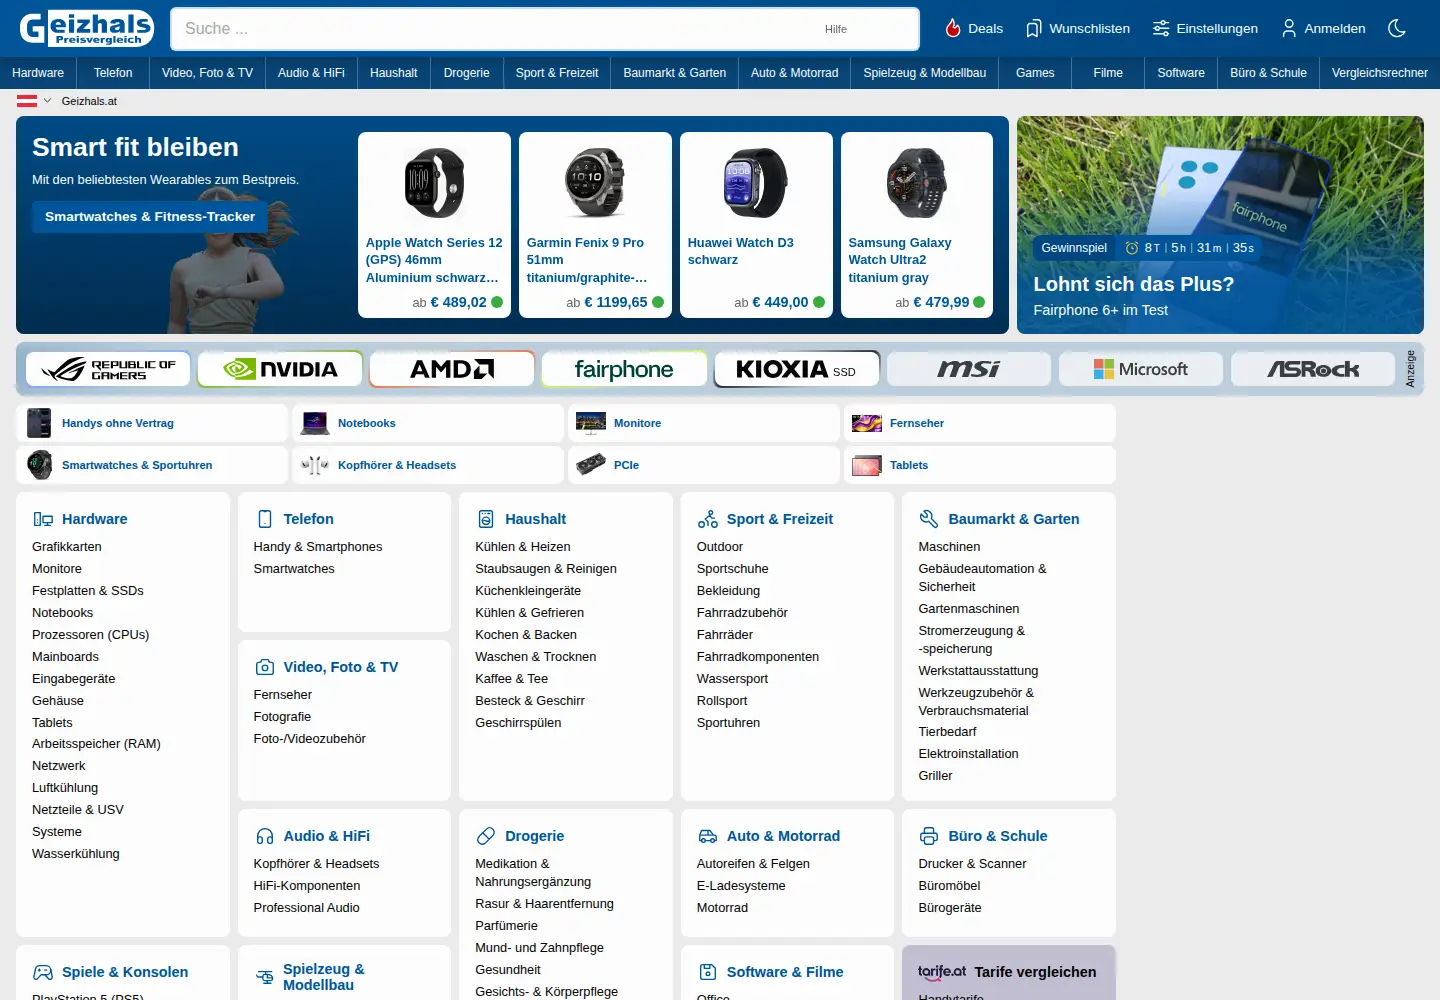This screenshot has width=1440, height=1000.
Task: Click the Audio & HiFi headphones icon
Action: [265, 836]
